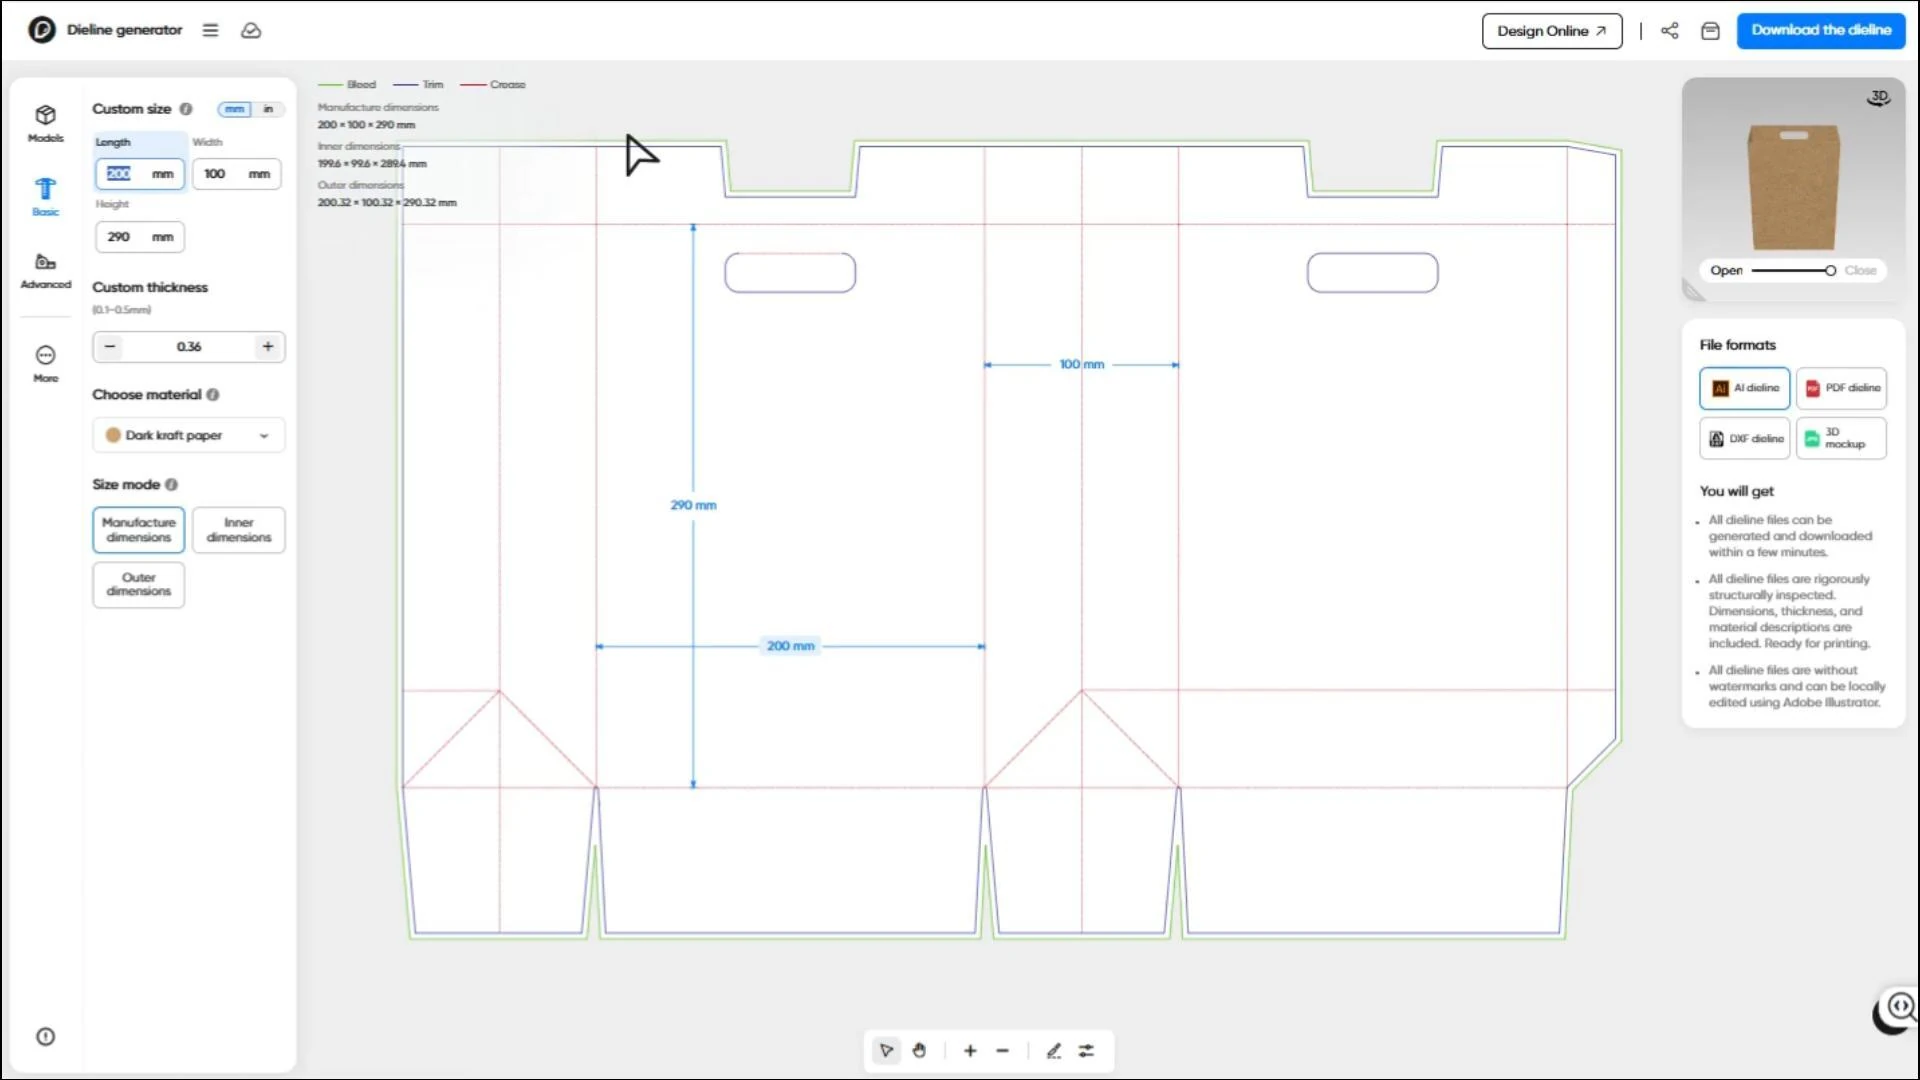The image size is (1920, 1080).
Task: Select the hand pan tool
Action: coord(919,1050)
